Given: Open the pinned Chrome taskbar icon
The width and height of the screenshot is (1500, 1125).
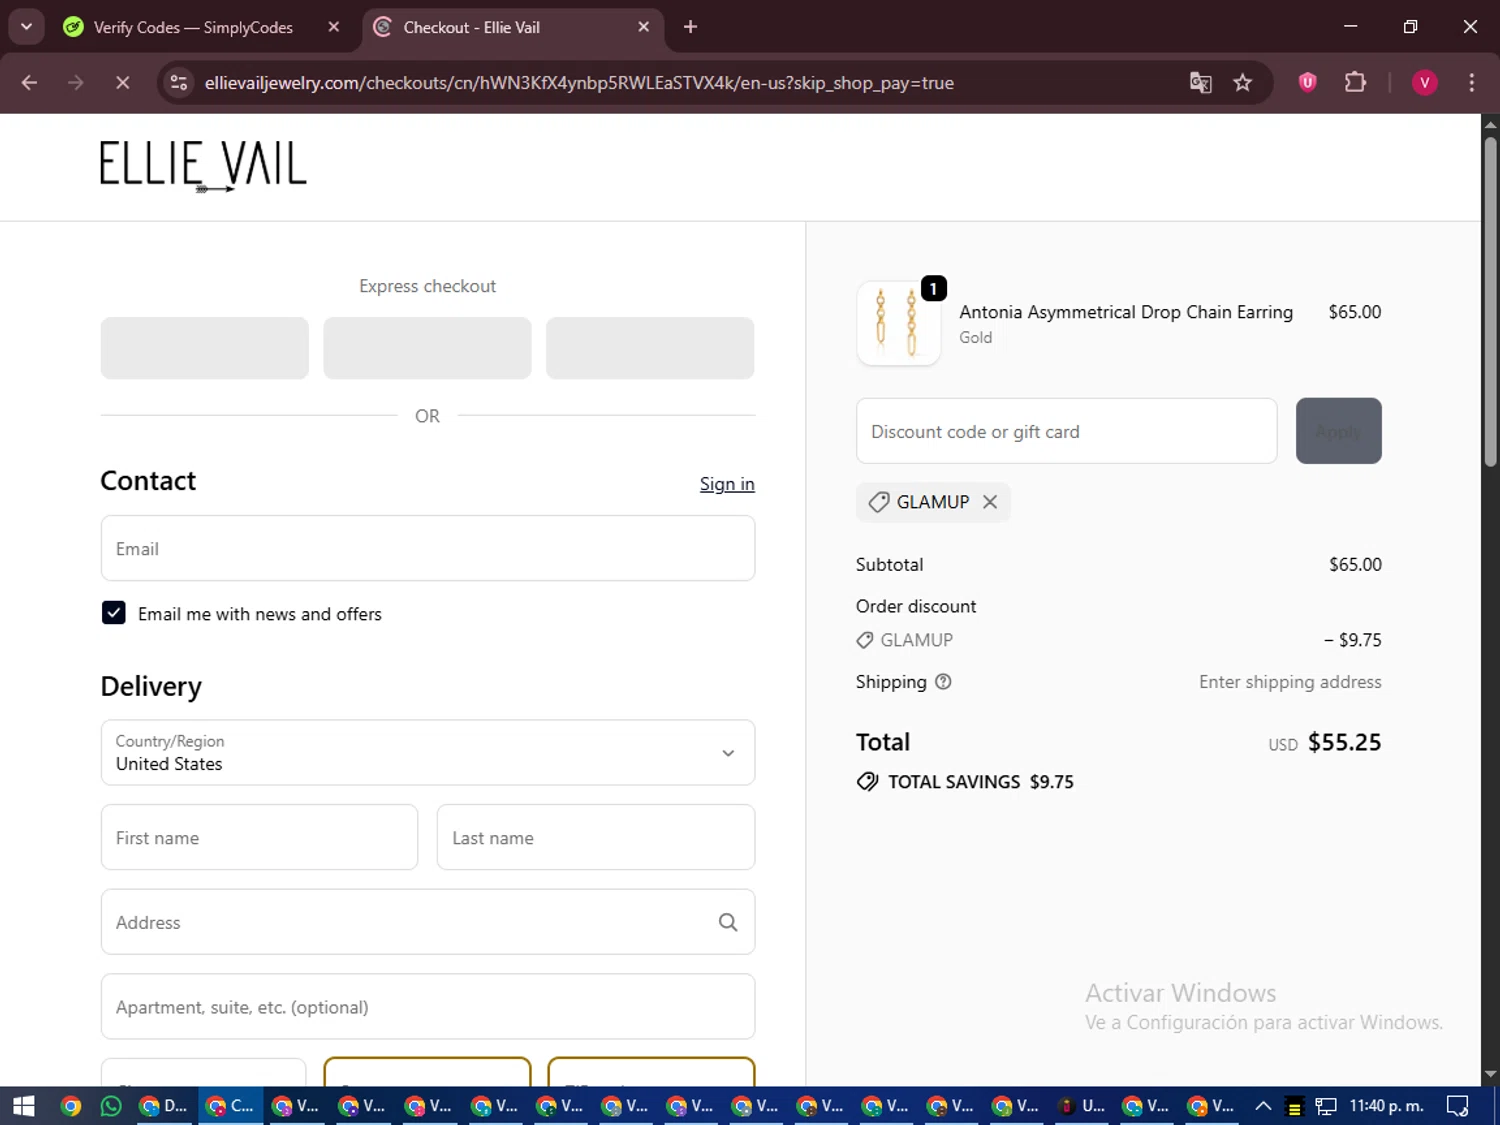Looking at the screenshot, I should (x=70, y=1106).
